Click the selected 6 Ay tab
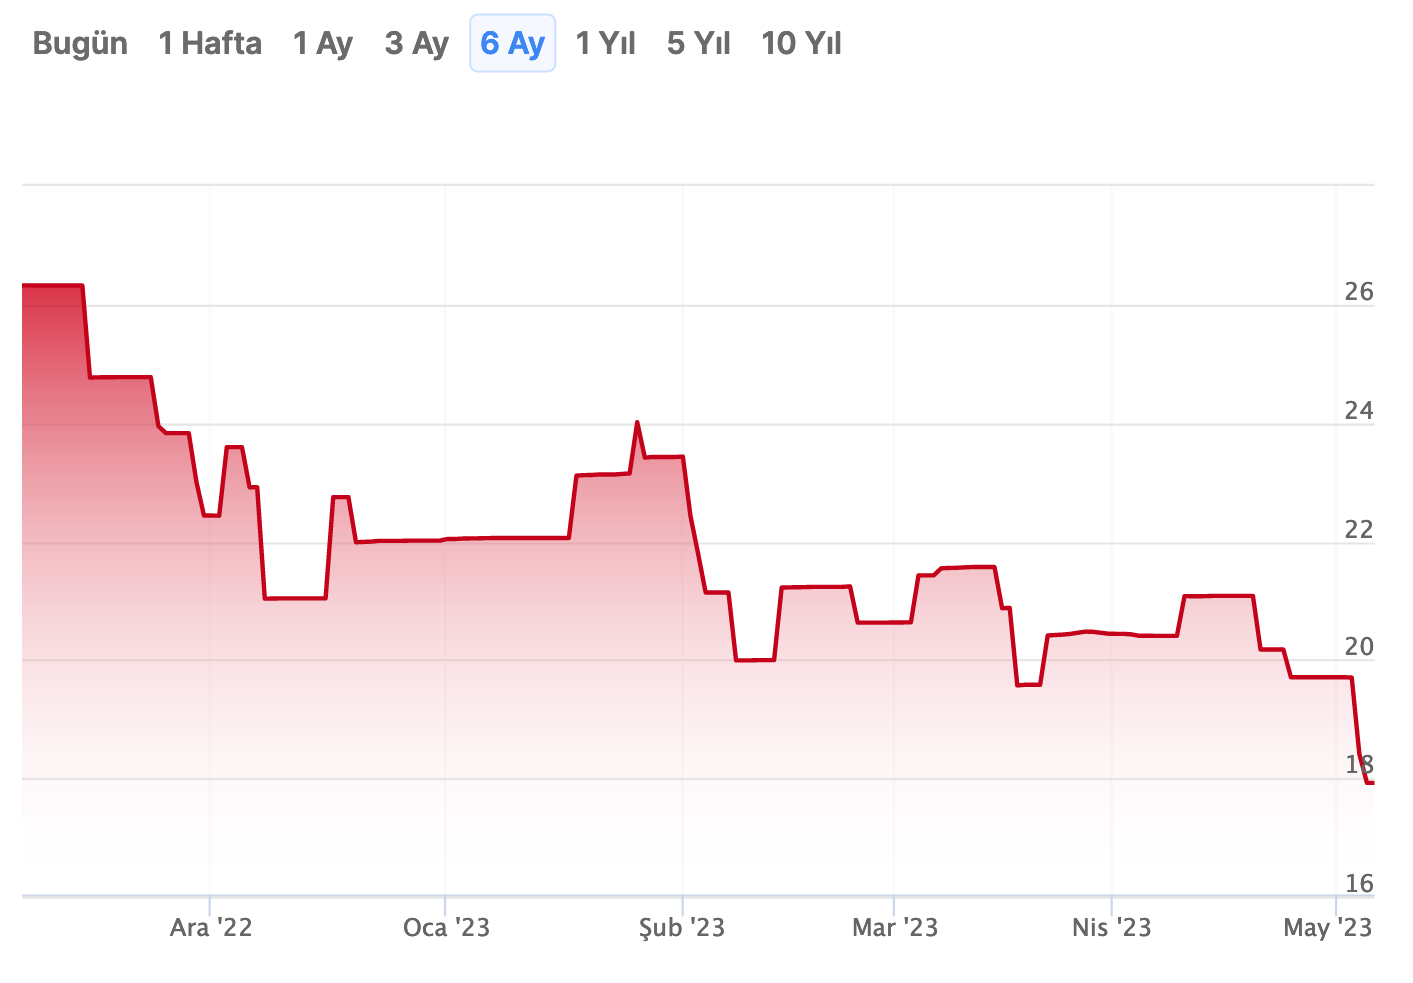This screenshot has width=1413, height=983. (512, 44)
